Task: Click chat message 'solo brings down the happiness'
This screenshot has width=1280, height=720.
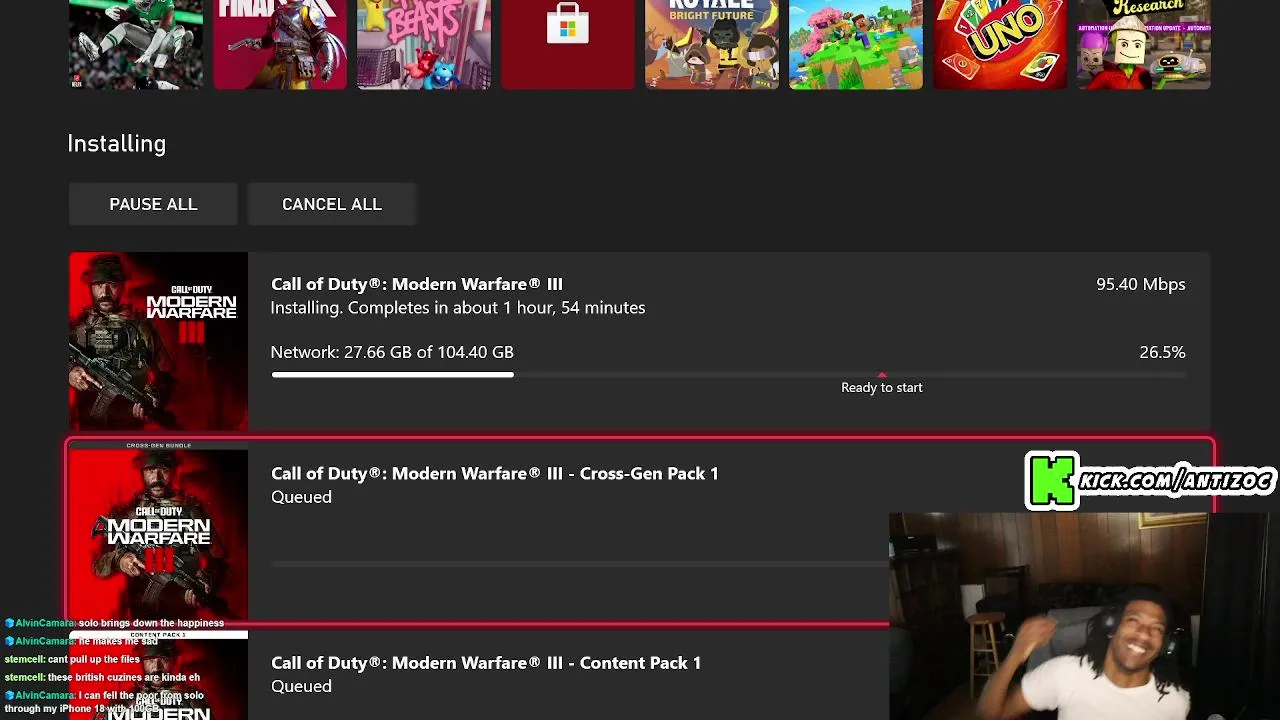Action: [151, 623]
